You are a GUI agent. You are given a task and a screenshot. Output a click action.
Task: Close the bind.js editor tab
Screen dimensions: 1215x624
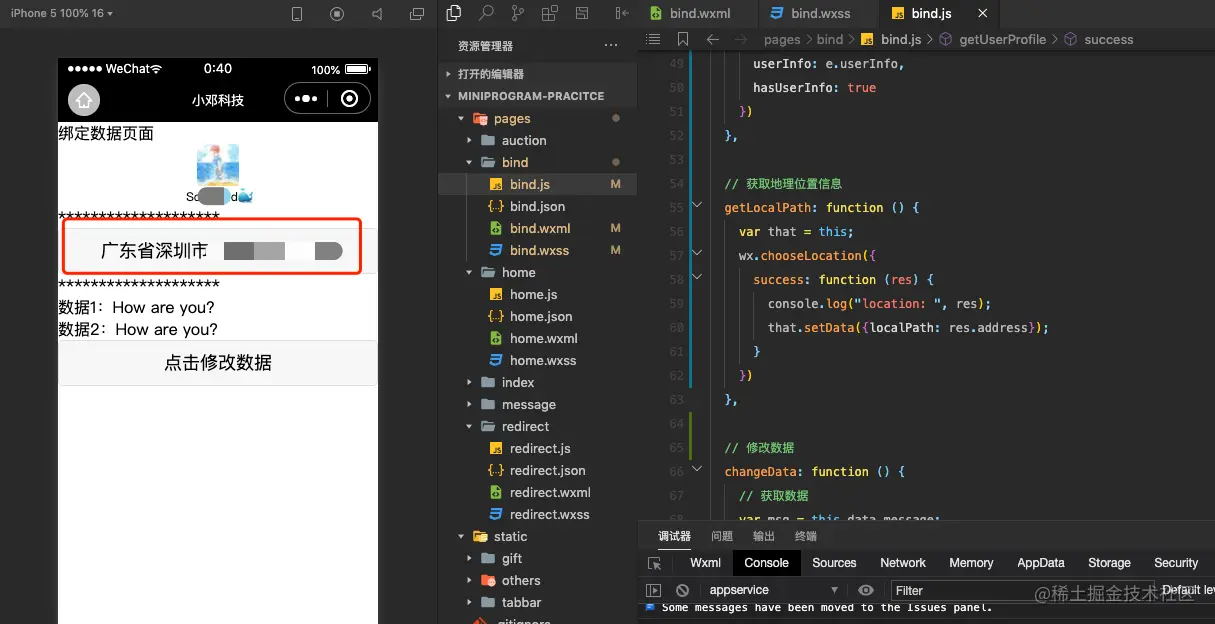click(x=983, y=13)
